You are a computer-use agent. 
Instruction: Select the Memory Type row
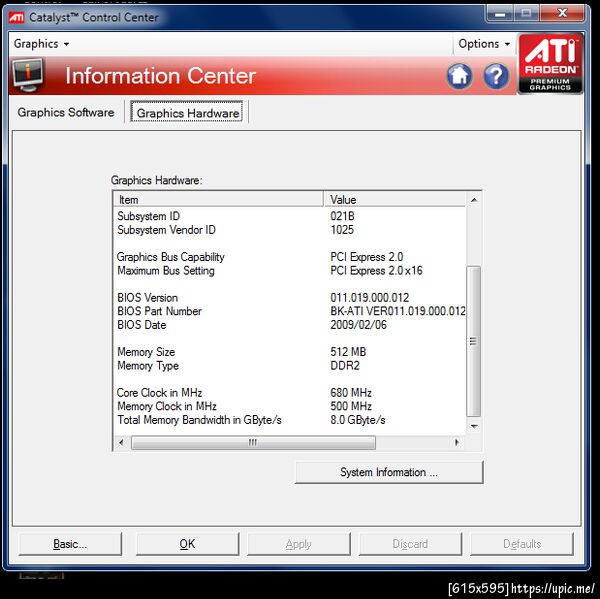[x=290, y=366]
